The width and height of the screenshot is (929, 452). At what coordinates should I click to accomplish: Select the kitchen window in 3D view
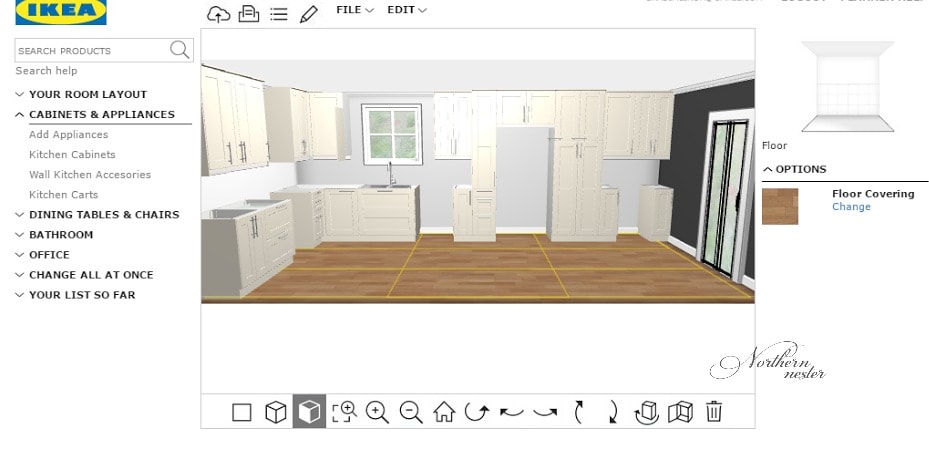392,134
